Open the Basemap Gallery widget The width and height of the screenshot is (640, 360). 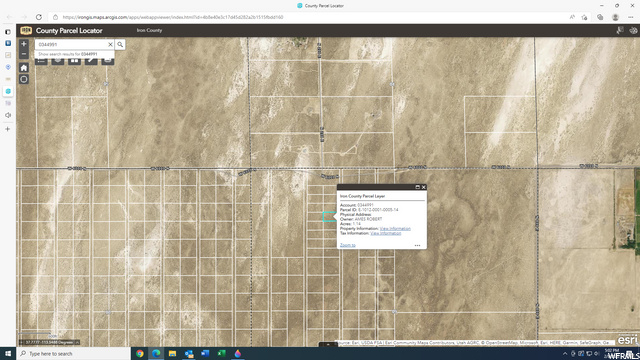(74, 61)
